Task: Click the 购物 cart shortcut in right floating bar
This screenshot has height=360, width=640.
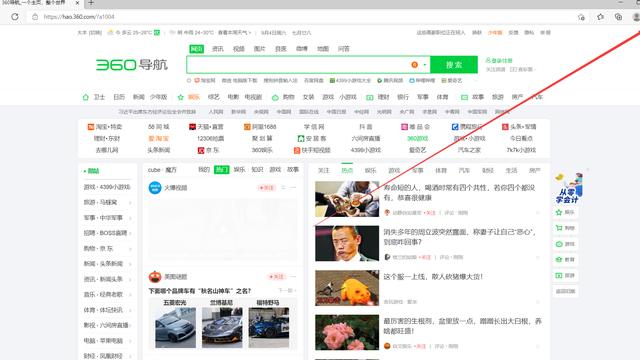Action: pyautogui.click(x=565, y=228)
